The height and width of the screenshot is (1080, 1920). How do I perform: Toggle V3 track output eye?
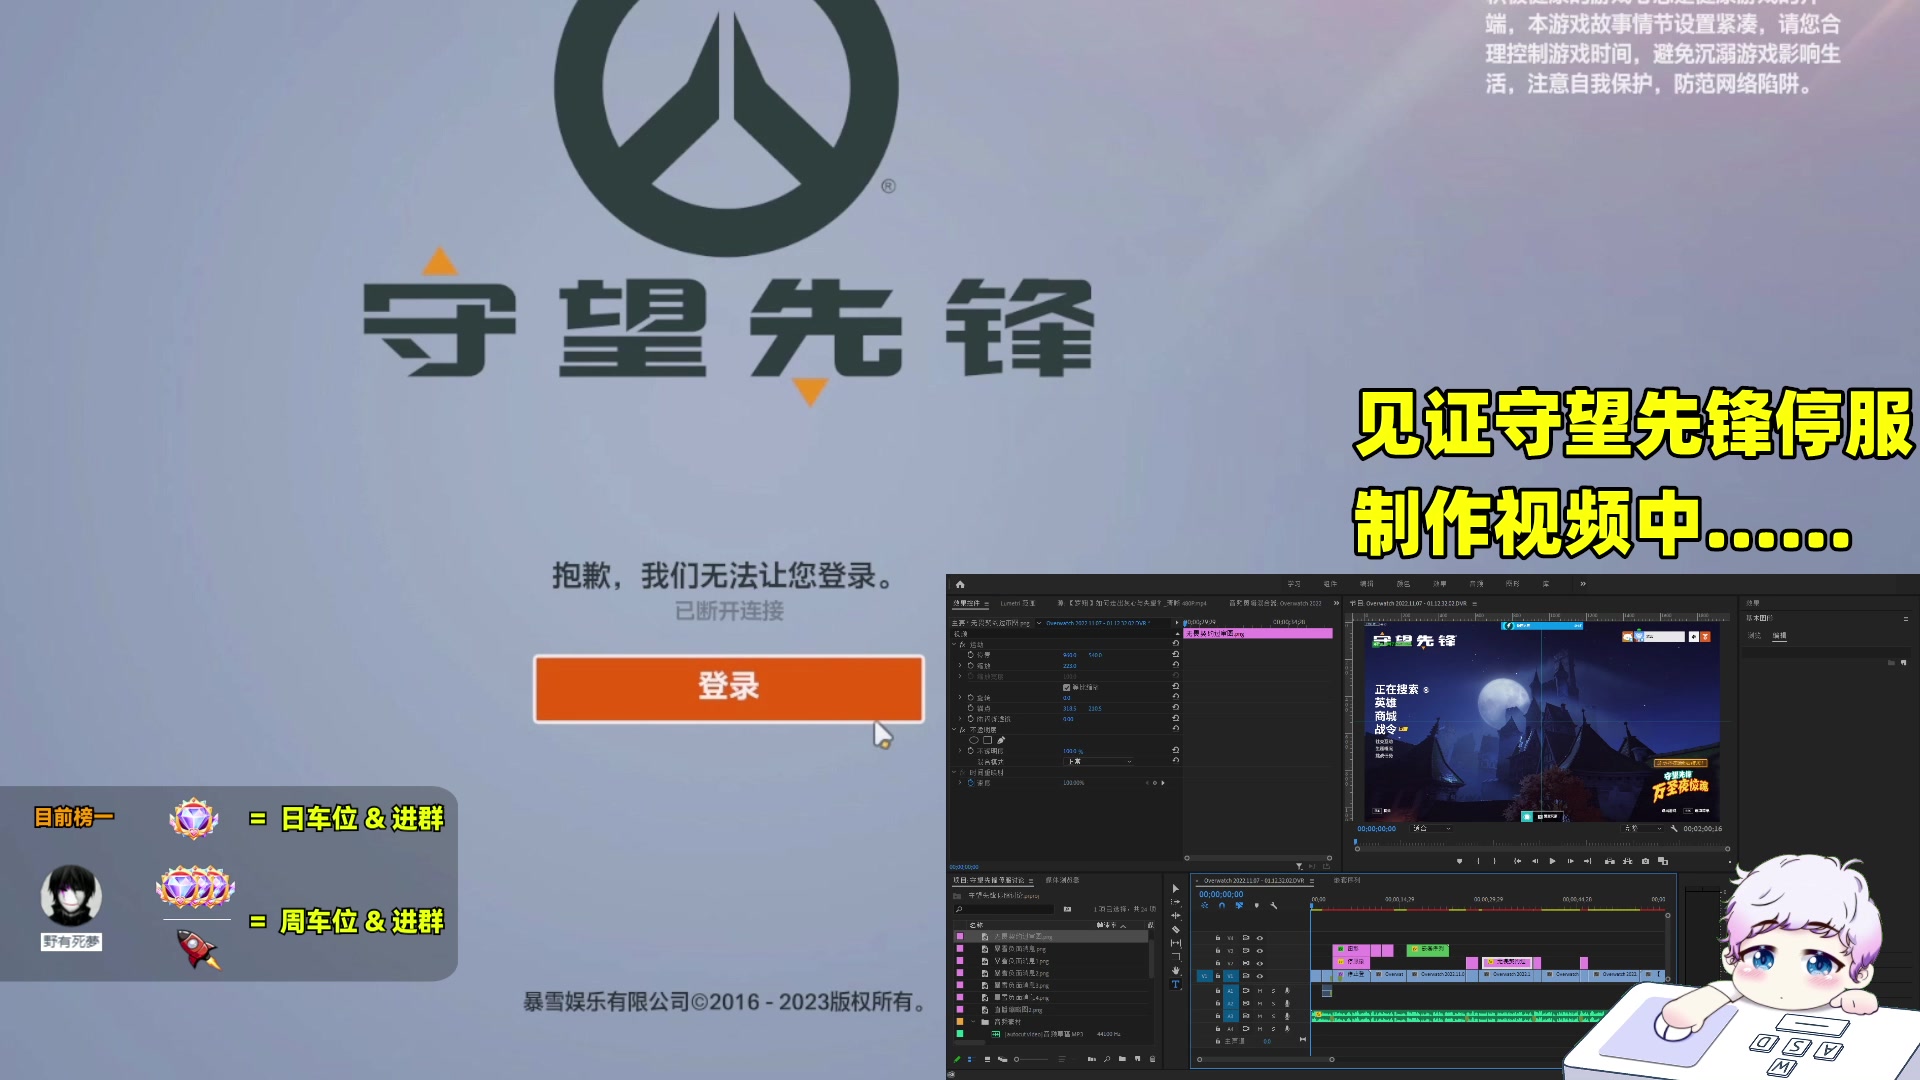coord(1260,951)
